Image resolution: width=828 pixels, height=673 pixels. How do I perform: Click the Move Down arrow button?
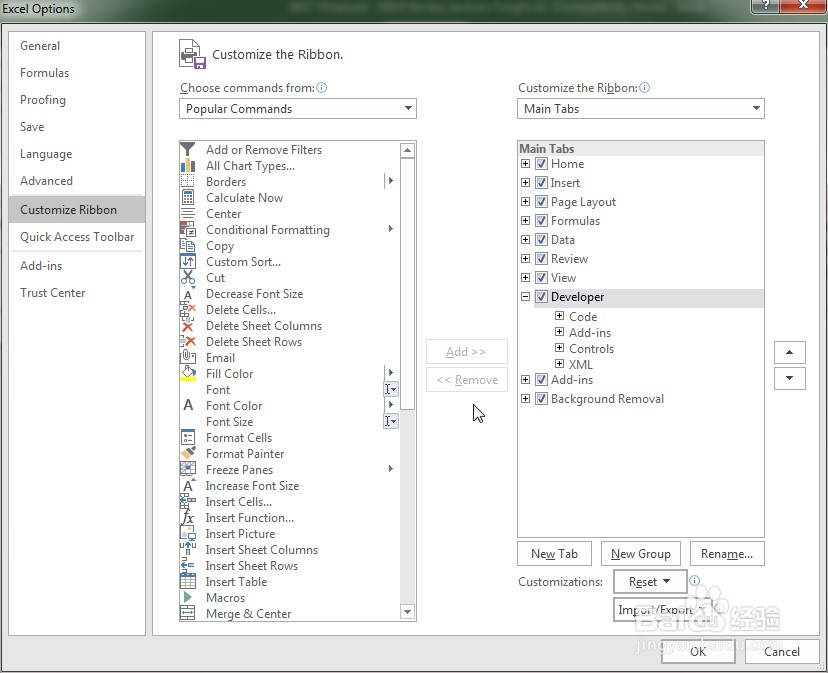pyautogui.click(x=789, y=378)
